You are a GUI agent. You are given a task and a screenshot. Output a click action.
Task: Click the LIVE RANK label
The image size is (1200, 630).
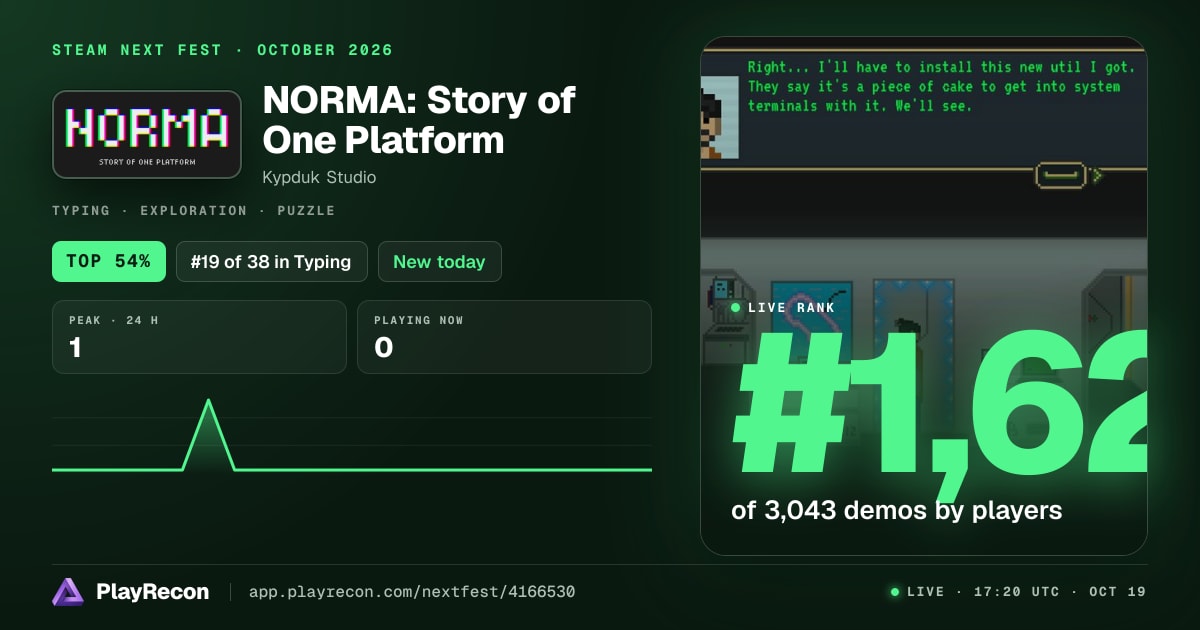point(791,308)
